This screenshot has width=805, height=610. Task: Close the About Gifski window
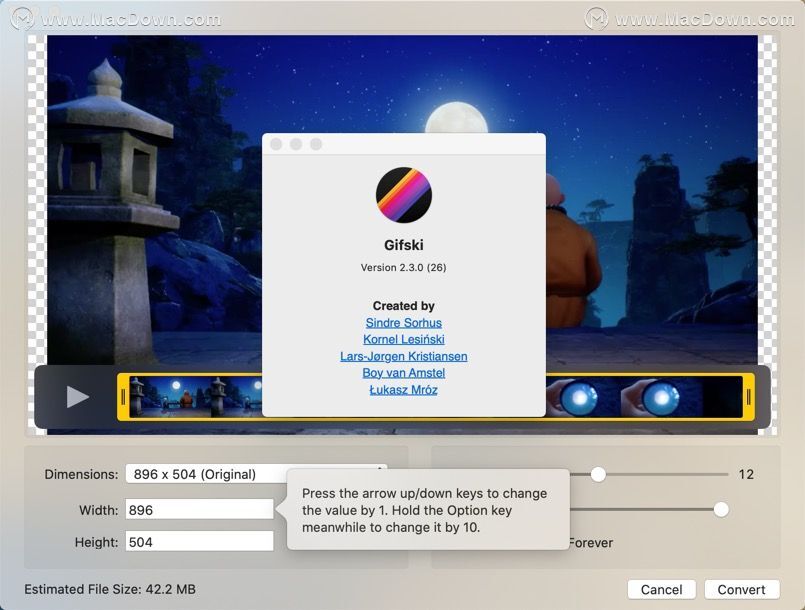[x=276, y=144]
